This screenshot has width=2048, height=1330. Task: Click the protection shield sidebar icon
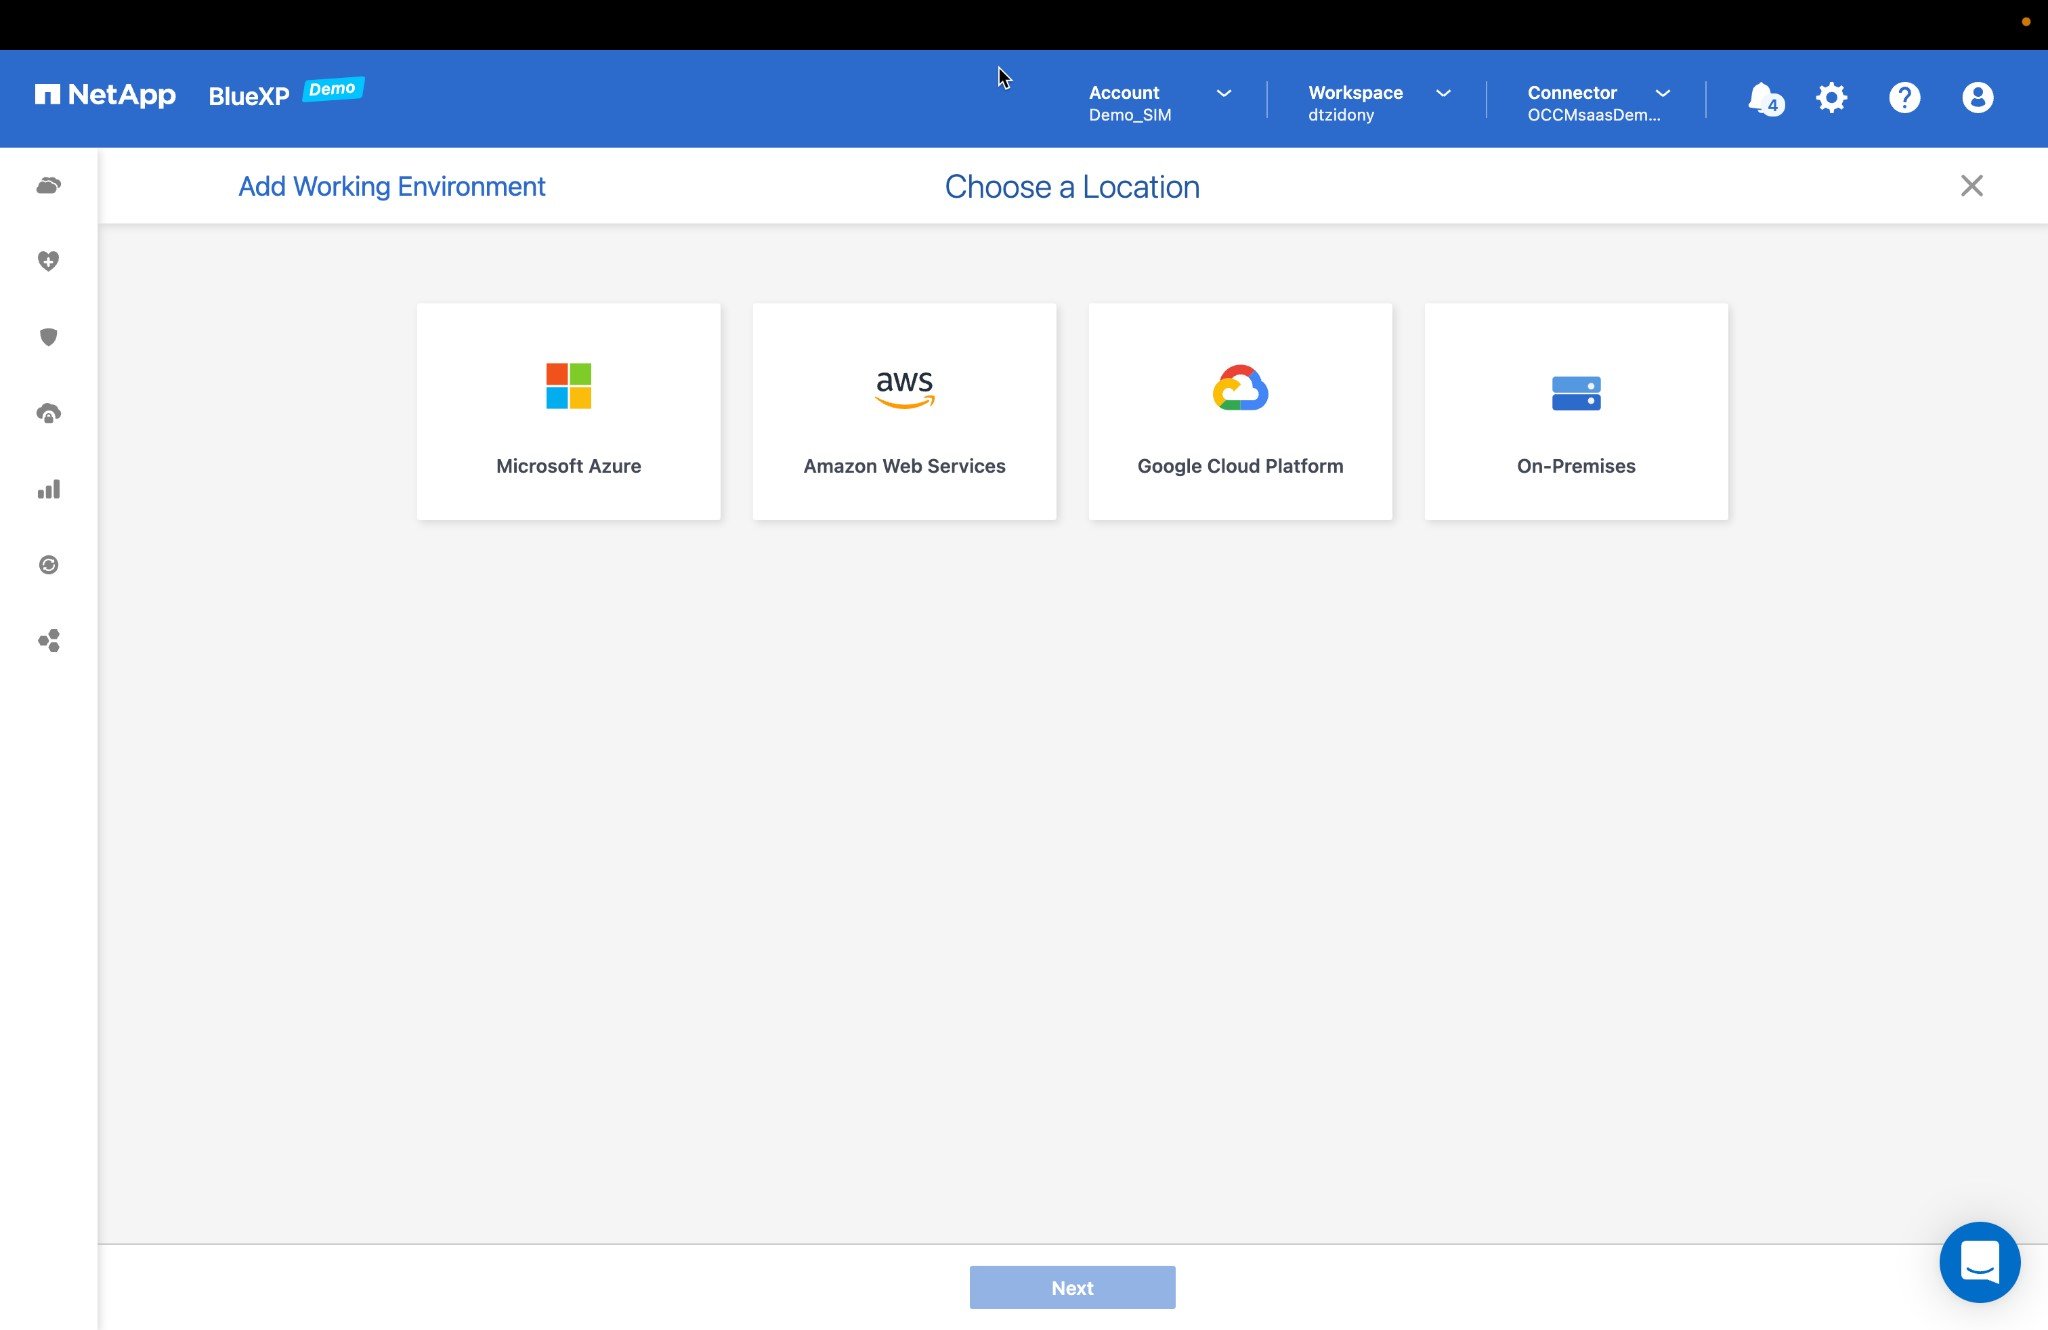click(48, 337)
